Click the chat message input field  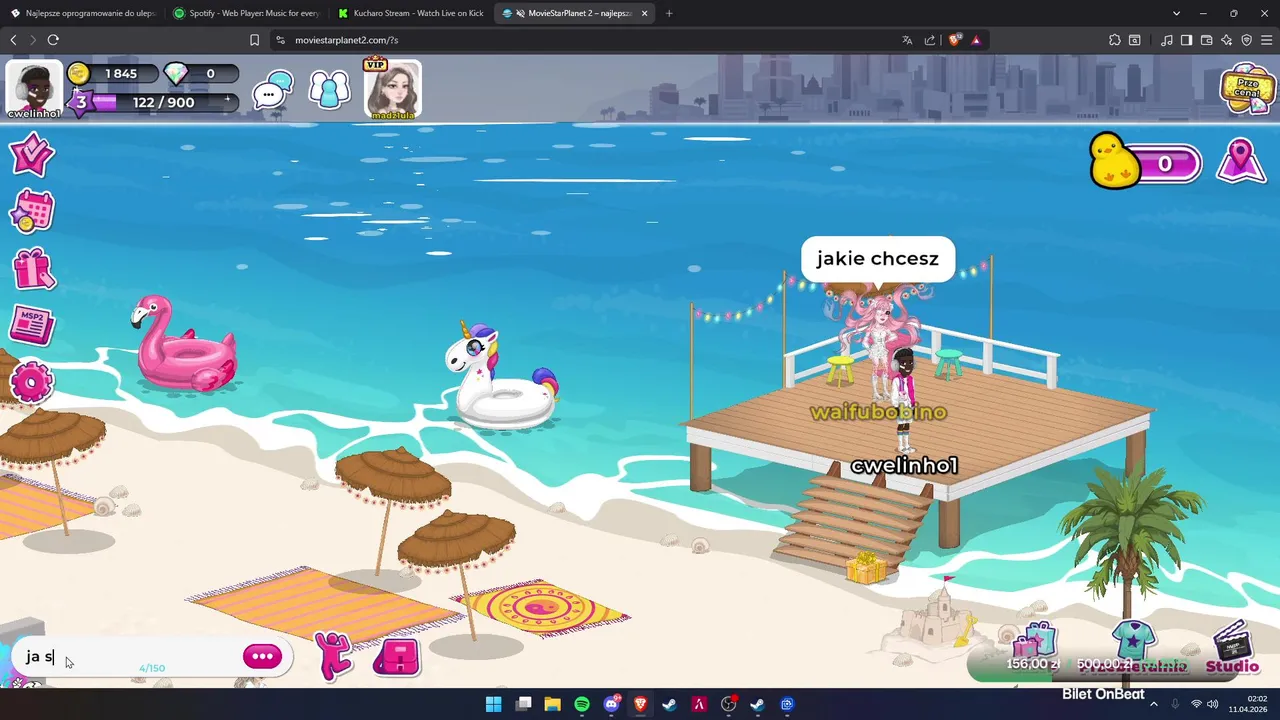coord(130,657)
